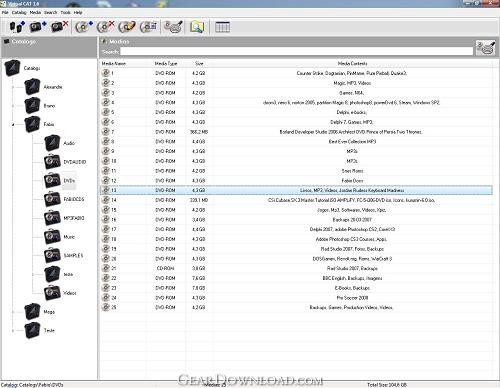
Task: Click the edit media disc icon with pencil
Action: point(127,27)
